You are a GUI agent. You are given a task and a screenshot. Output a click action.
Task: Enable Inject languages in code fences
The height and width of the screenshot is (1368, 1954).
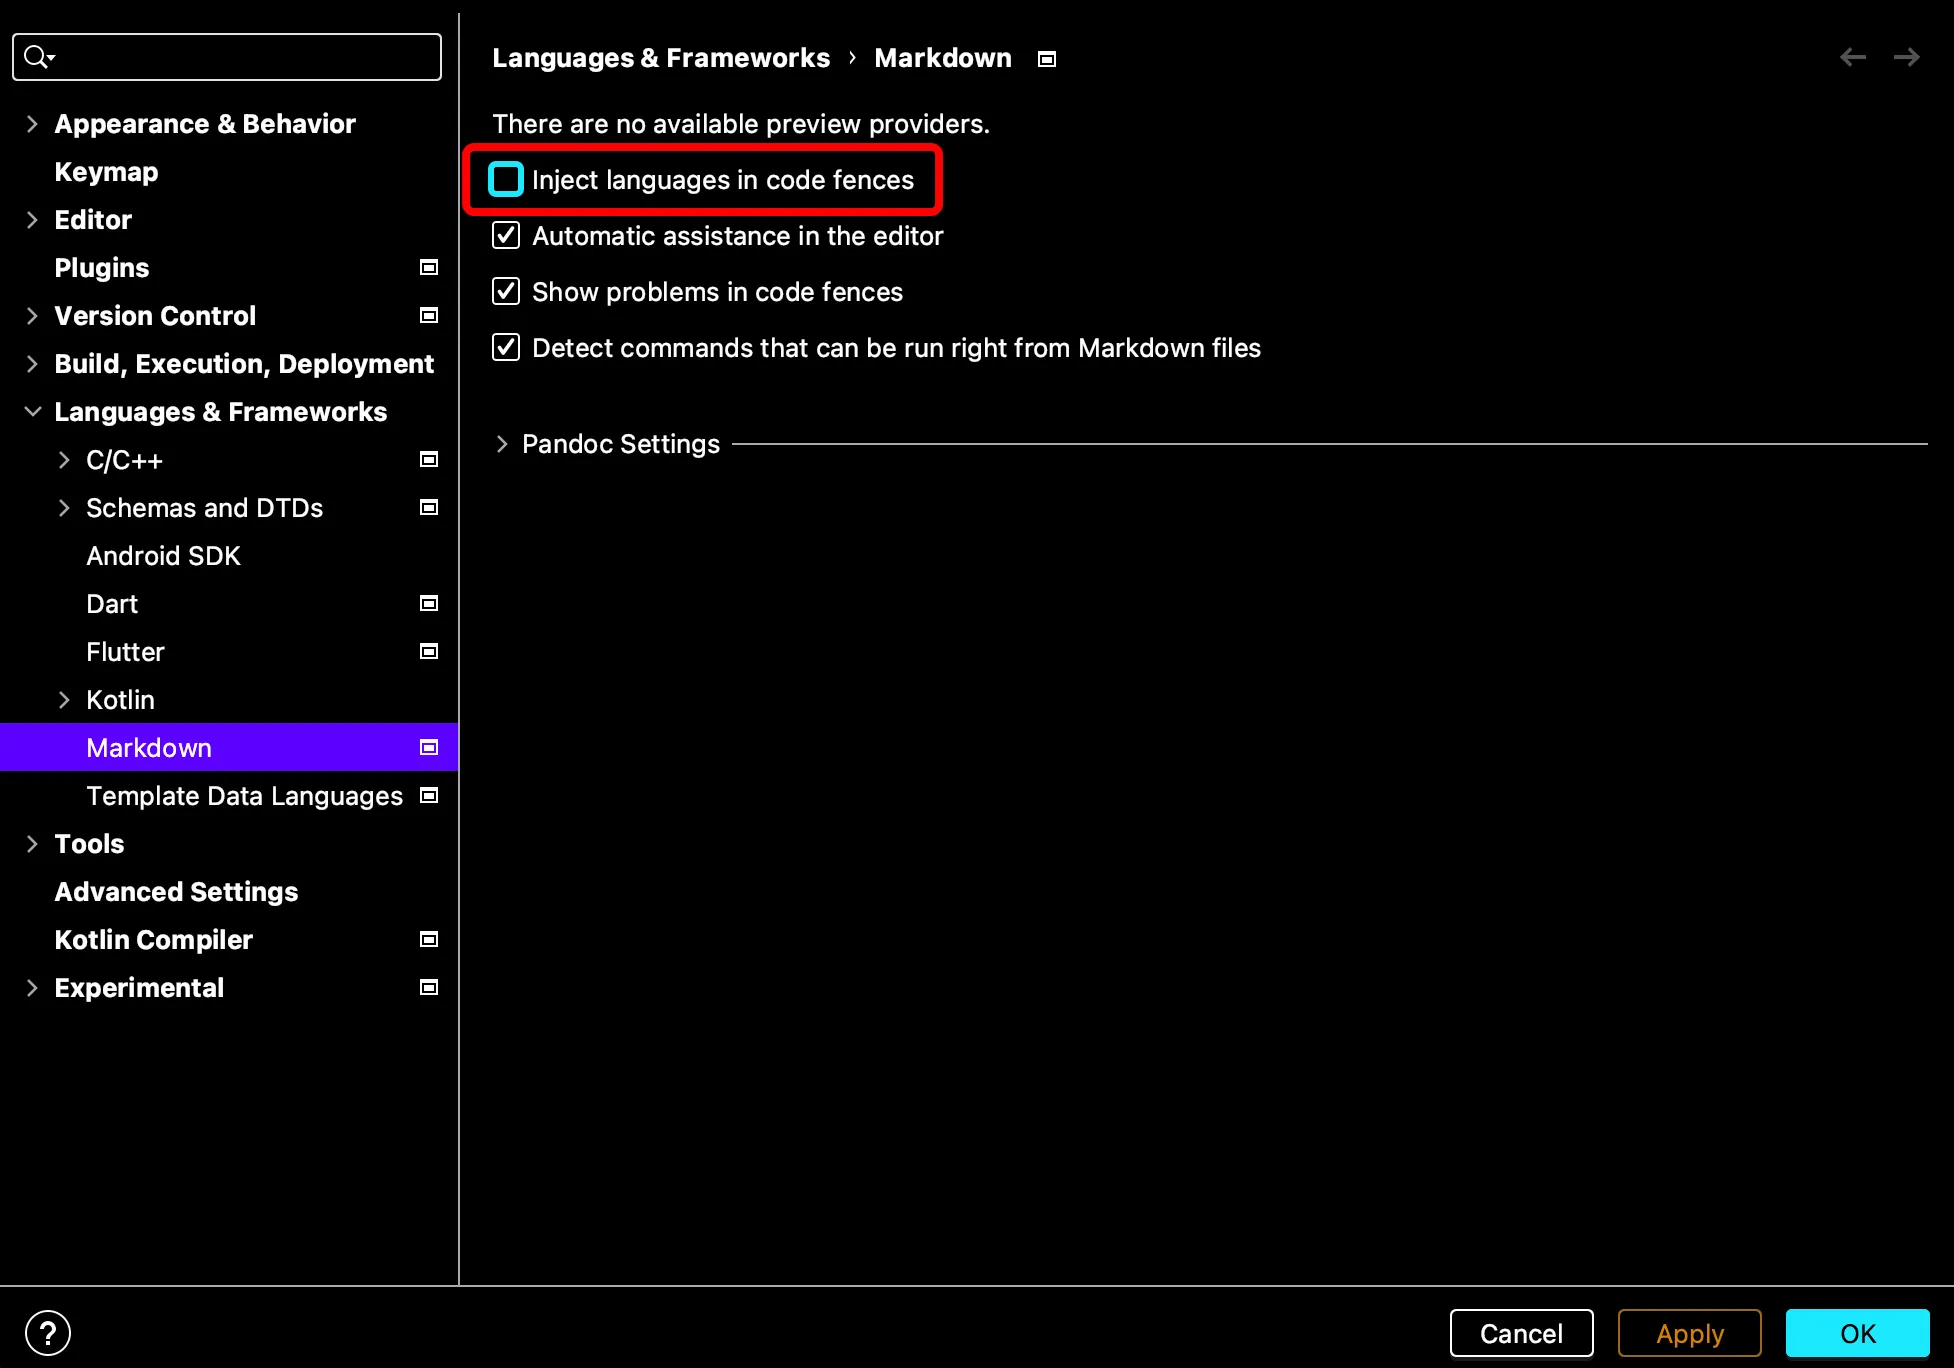[506, 180]
